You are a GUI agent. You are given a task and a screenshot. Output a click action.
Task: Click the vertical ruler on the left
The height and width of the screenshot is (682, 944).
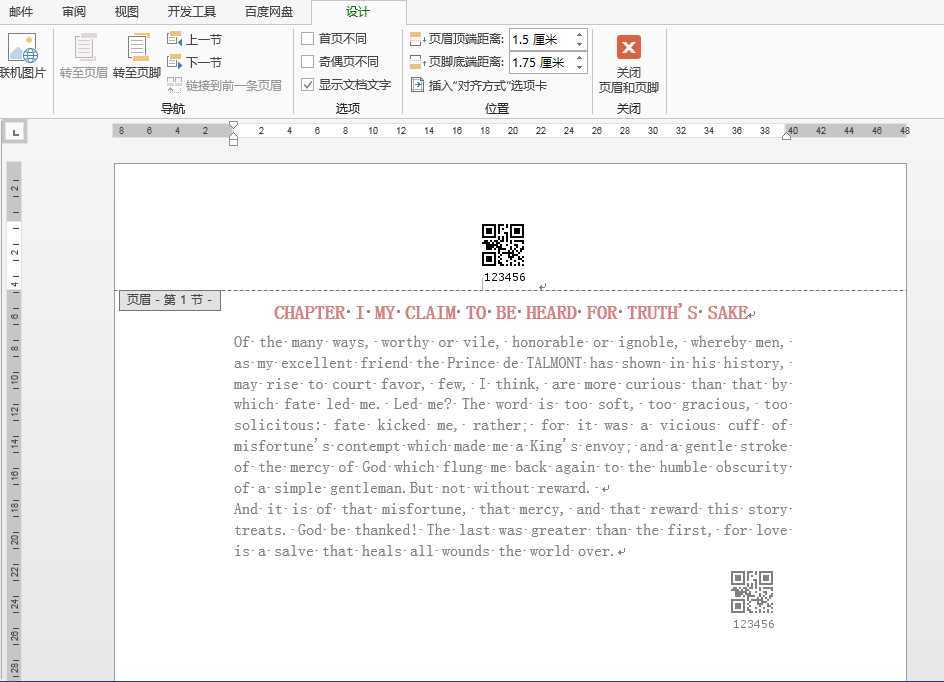tap(14, 421)
